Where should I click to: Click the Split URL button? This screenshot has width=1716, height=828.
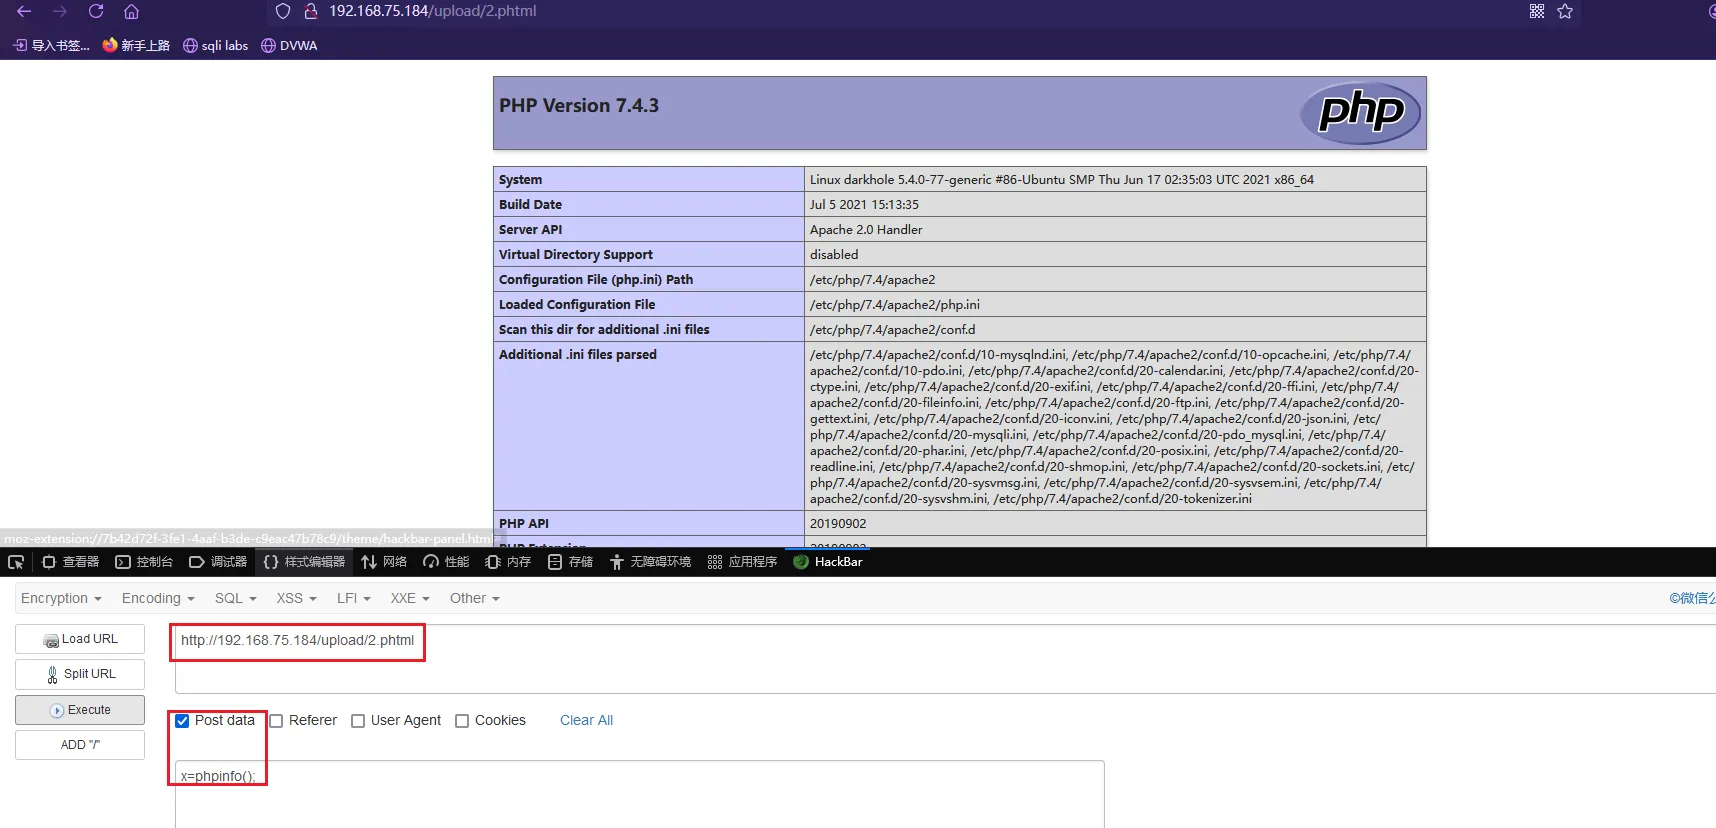(x=80, y=674)
